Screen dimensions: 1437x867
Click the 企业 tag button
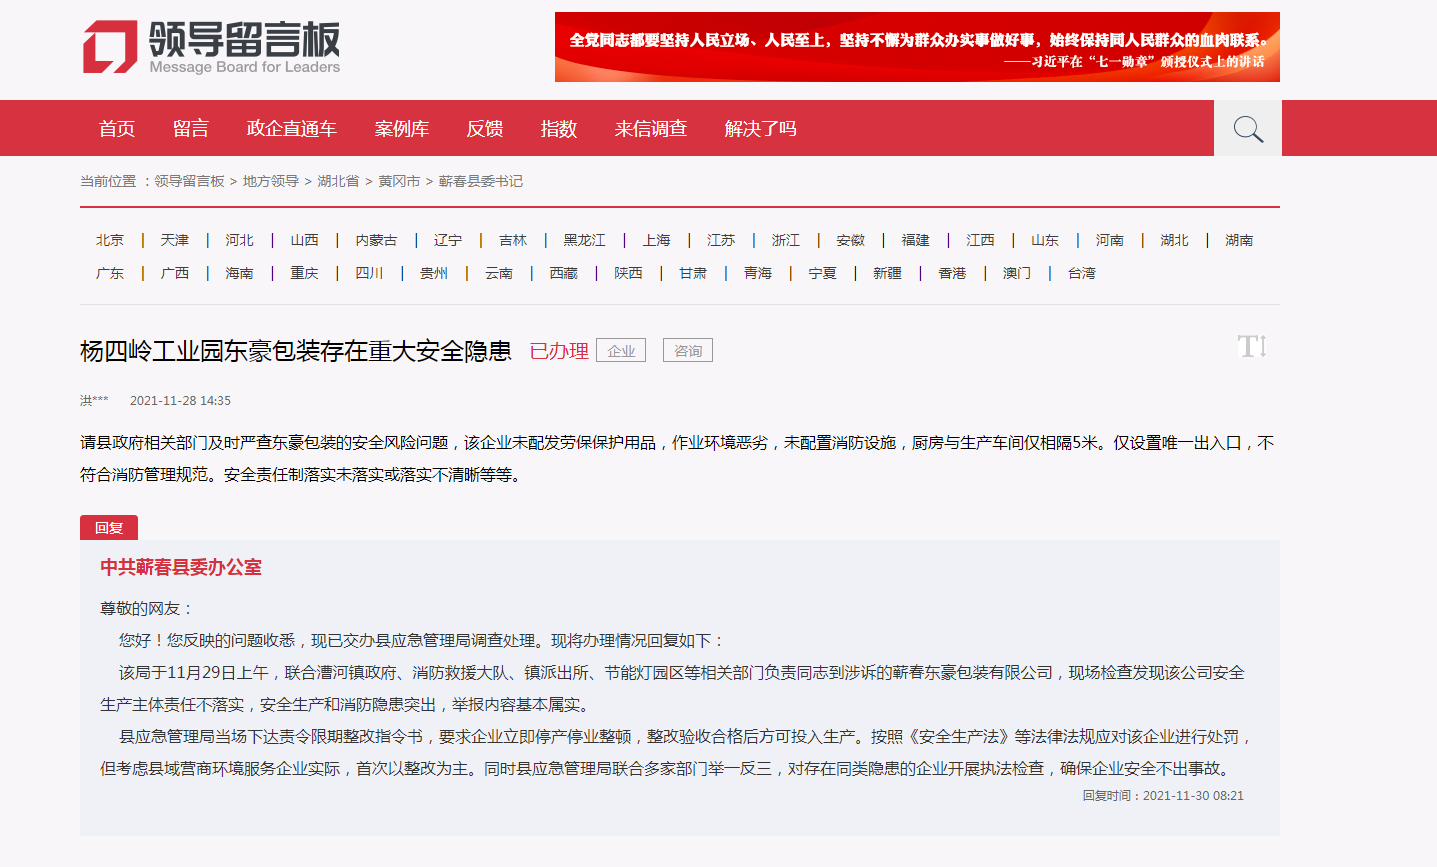click(x=621, y=351)
